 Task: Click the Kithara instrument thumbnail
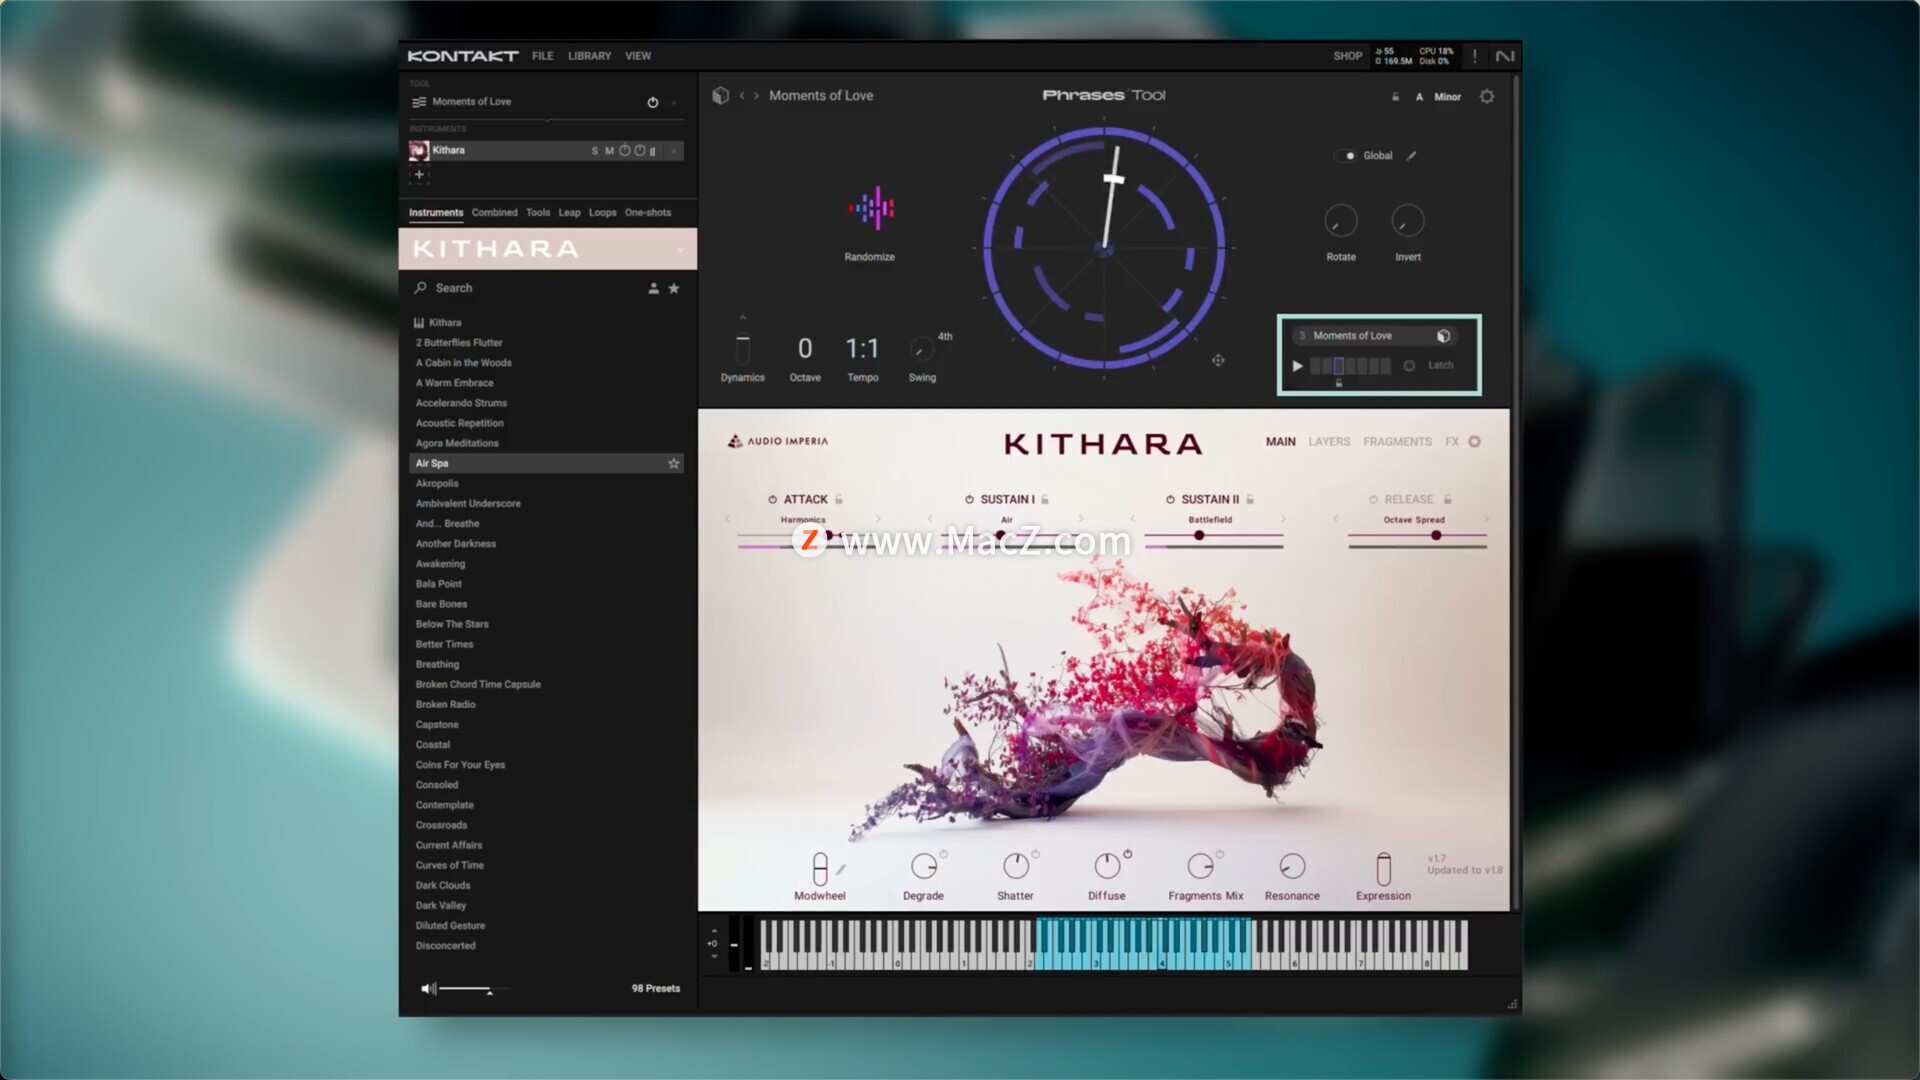[x=419, y=150]
